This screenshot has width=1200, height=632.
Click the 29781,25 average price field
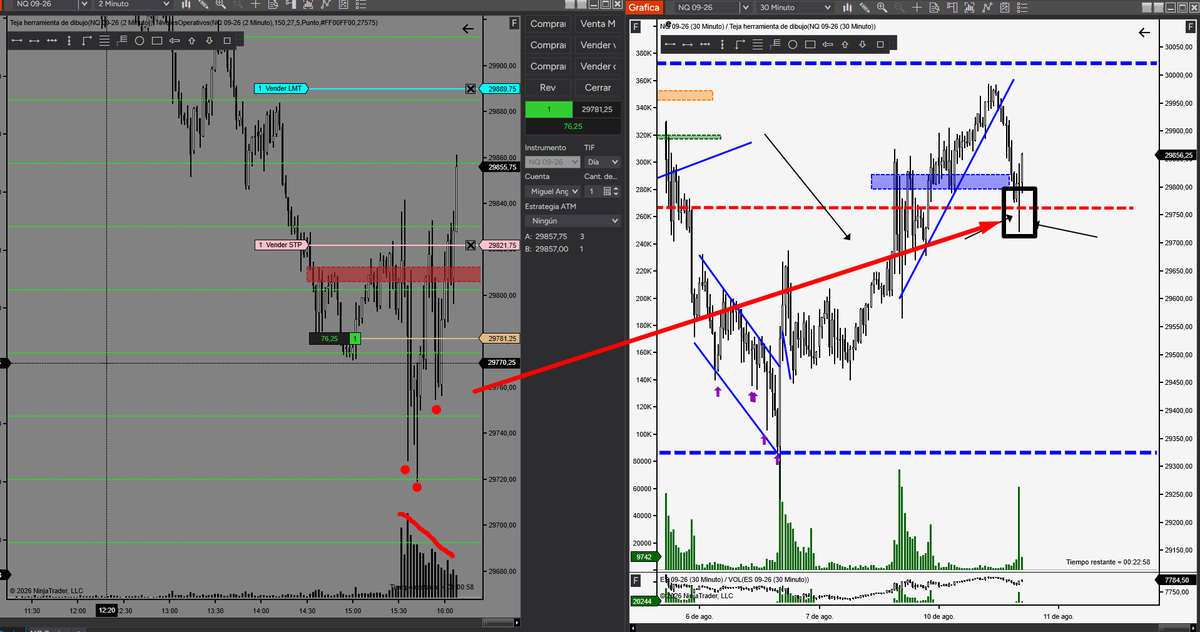coord(597,109)
